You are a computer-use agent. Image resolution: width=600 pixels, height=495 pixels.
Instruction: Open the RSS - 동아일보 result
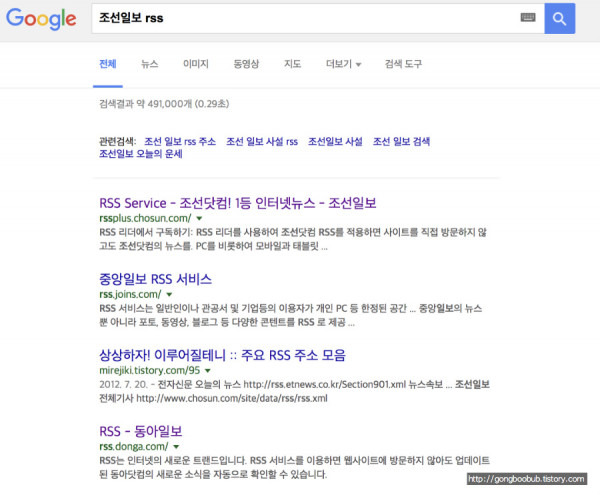pos(140,431)
